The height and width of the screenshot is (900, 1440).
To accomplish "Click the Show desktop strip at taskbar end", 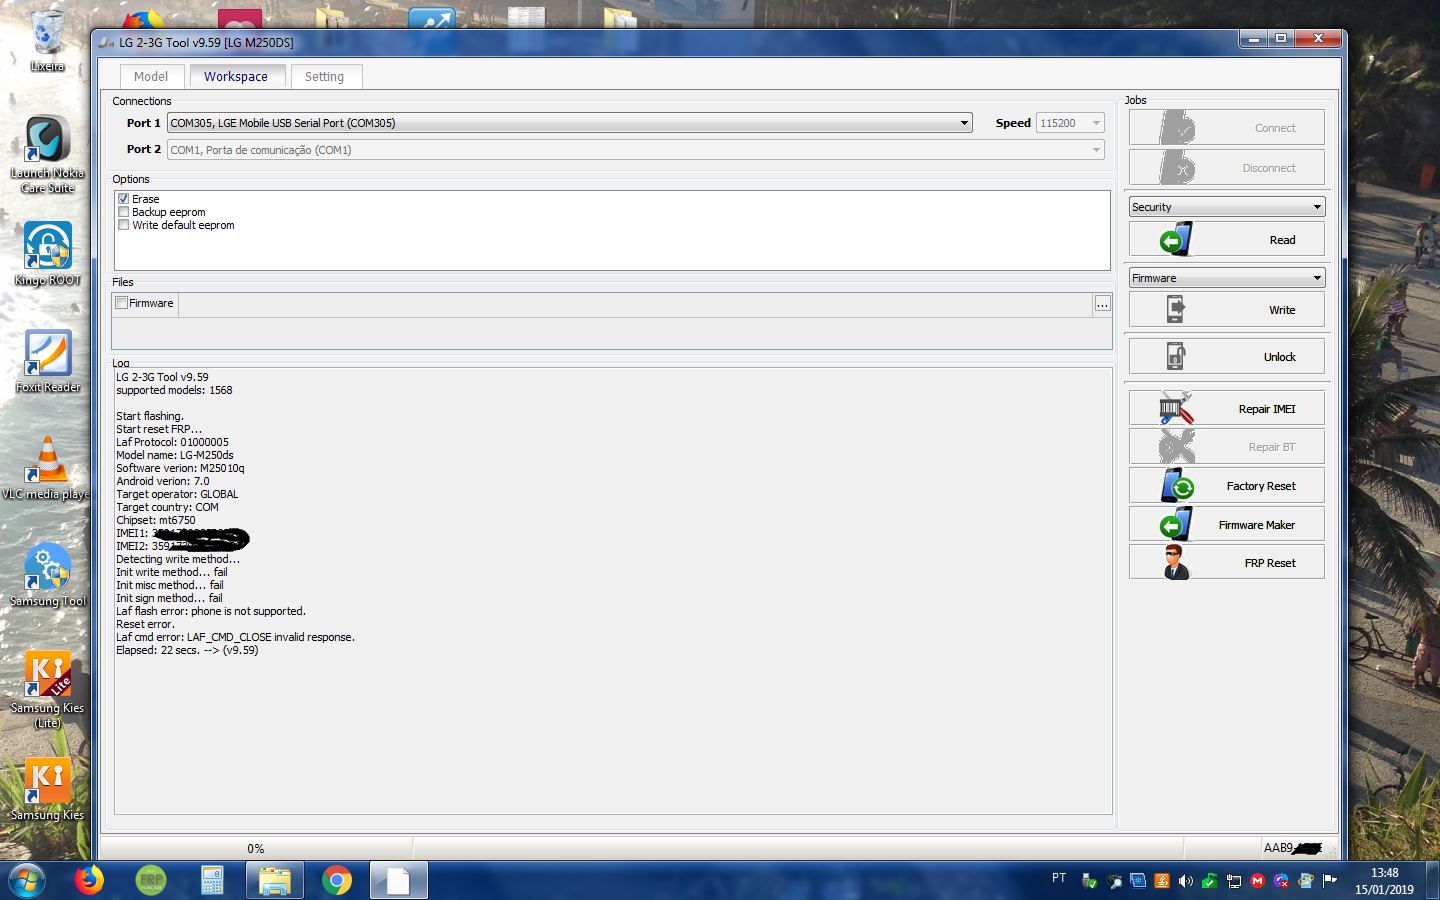I will point(1432,881).
